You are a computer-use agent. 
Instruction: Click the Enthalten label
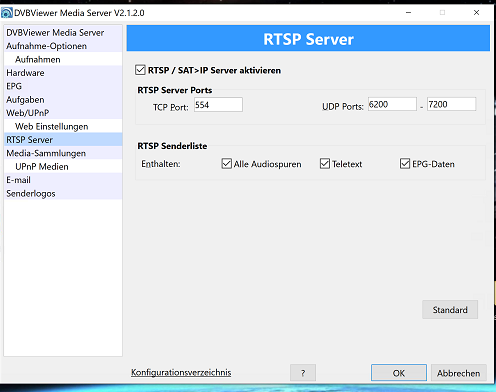click(x=161, y=164)
